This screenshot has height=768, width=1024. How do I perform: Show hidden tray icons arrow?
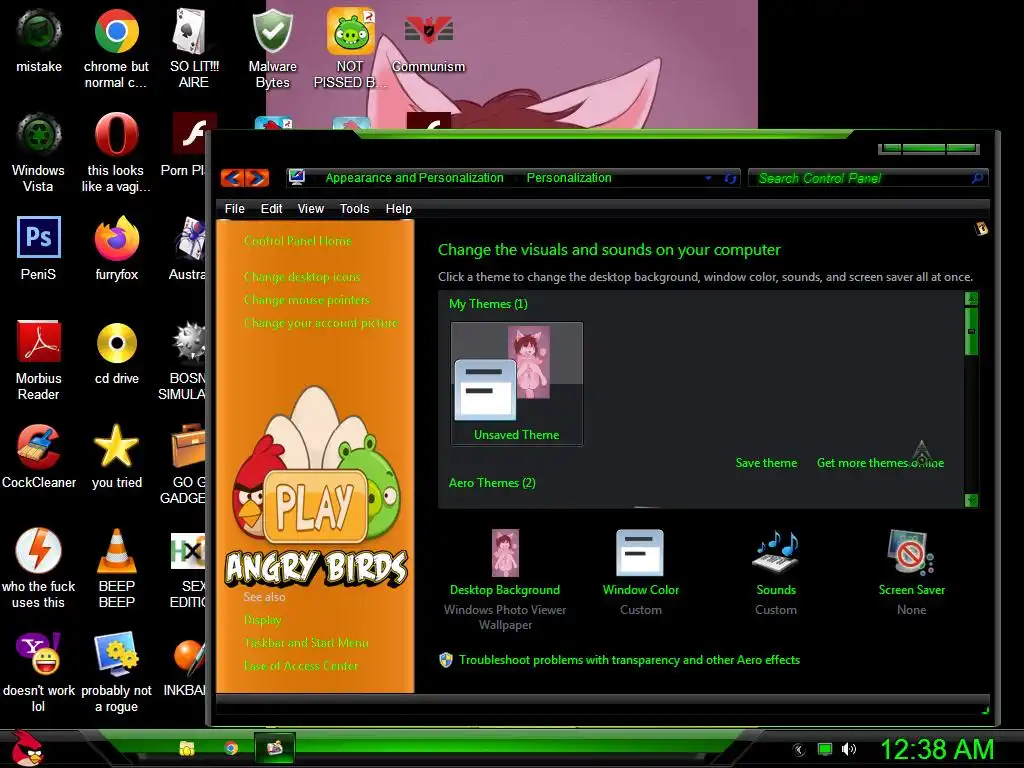tap(799, 750)
